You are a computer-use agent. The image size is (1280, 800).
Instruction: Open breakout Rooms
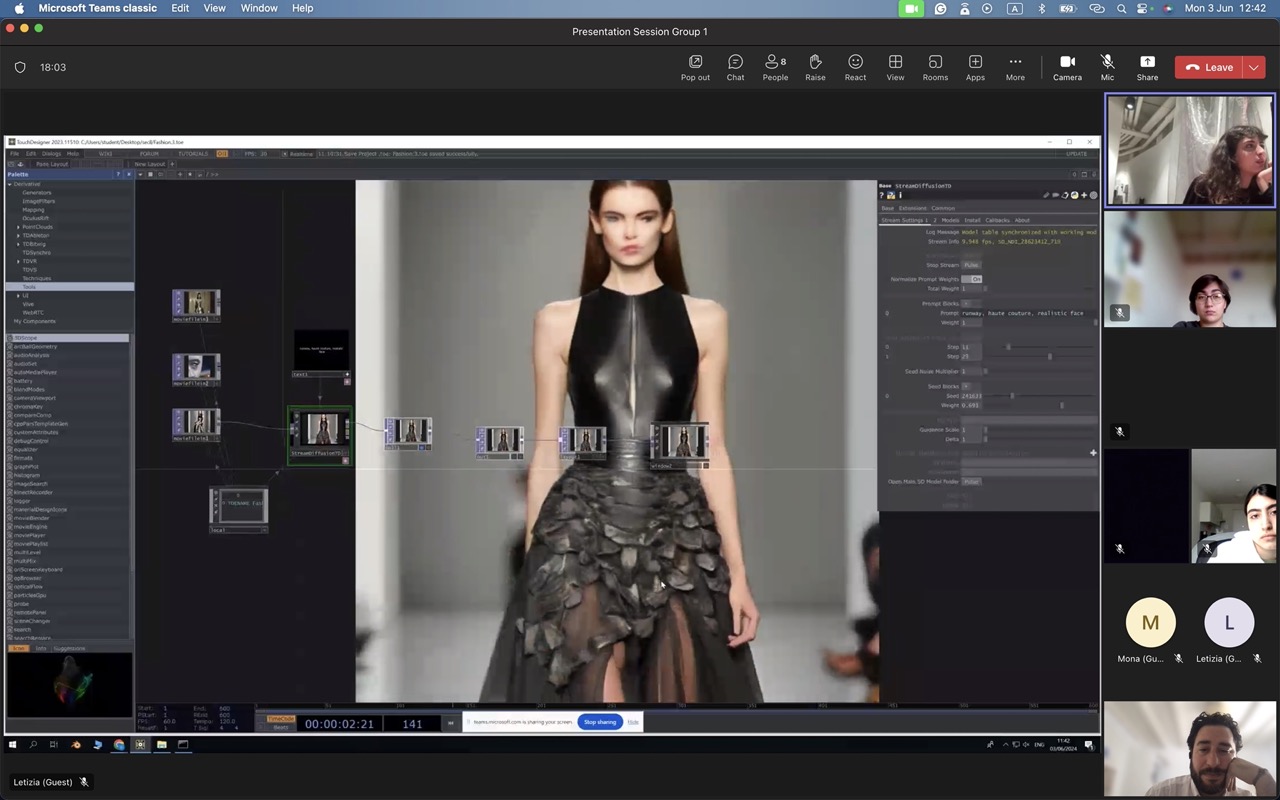pos(935,67)
